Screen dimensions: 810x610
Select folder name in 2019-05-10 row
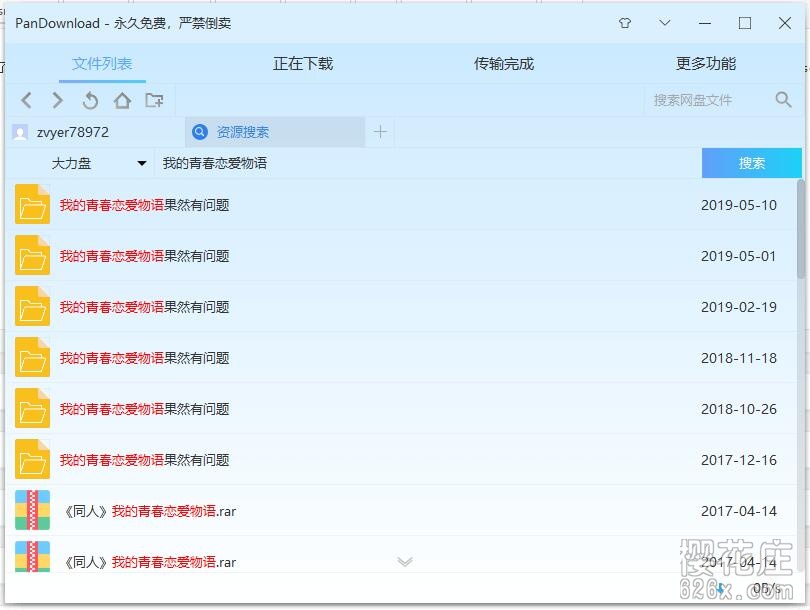click(x=144, y=205)
